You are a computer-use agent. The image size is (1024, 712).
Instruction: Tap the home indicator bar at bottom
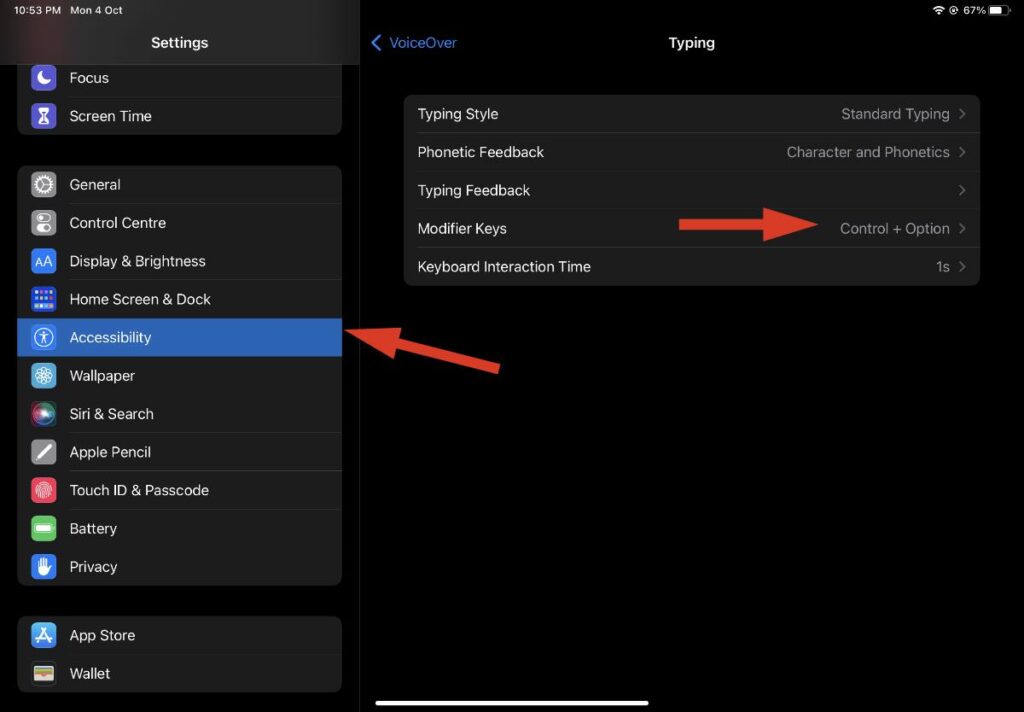tap(512, 703)
